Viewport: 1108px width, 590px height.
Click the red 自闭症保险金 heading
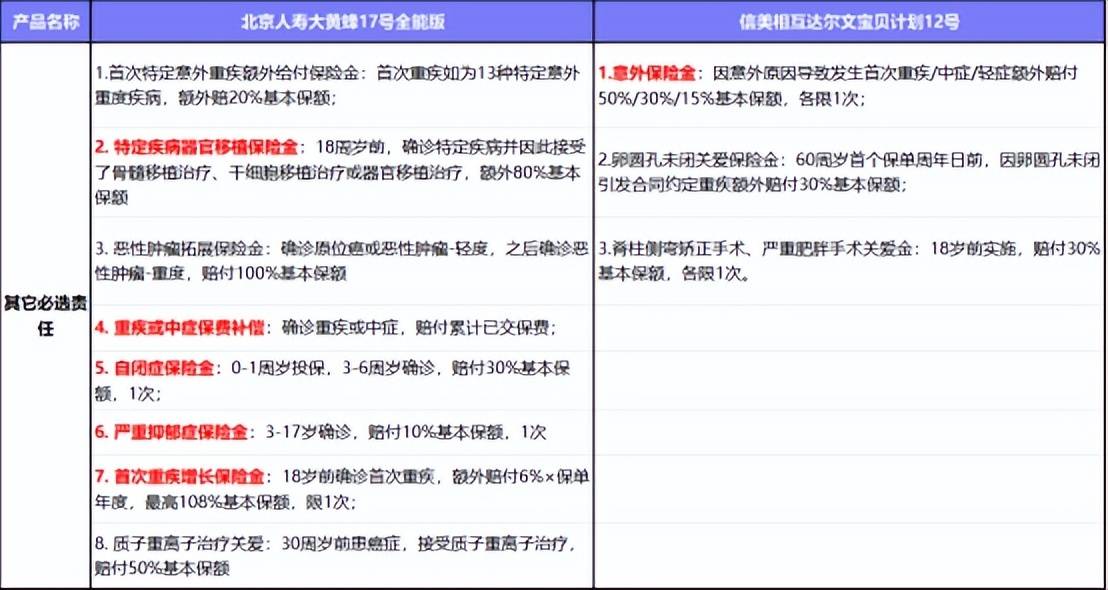click(154, 369)
